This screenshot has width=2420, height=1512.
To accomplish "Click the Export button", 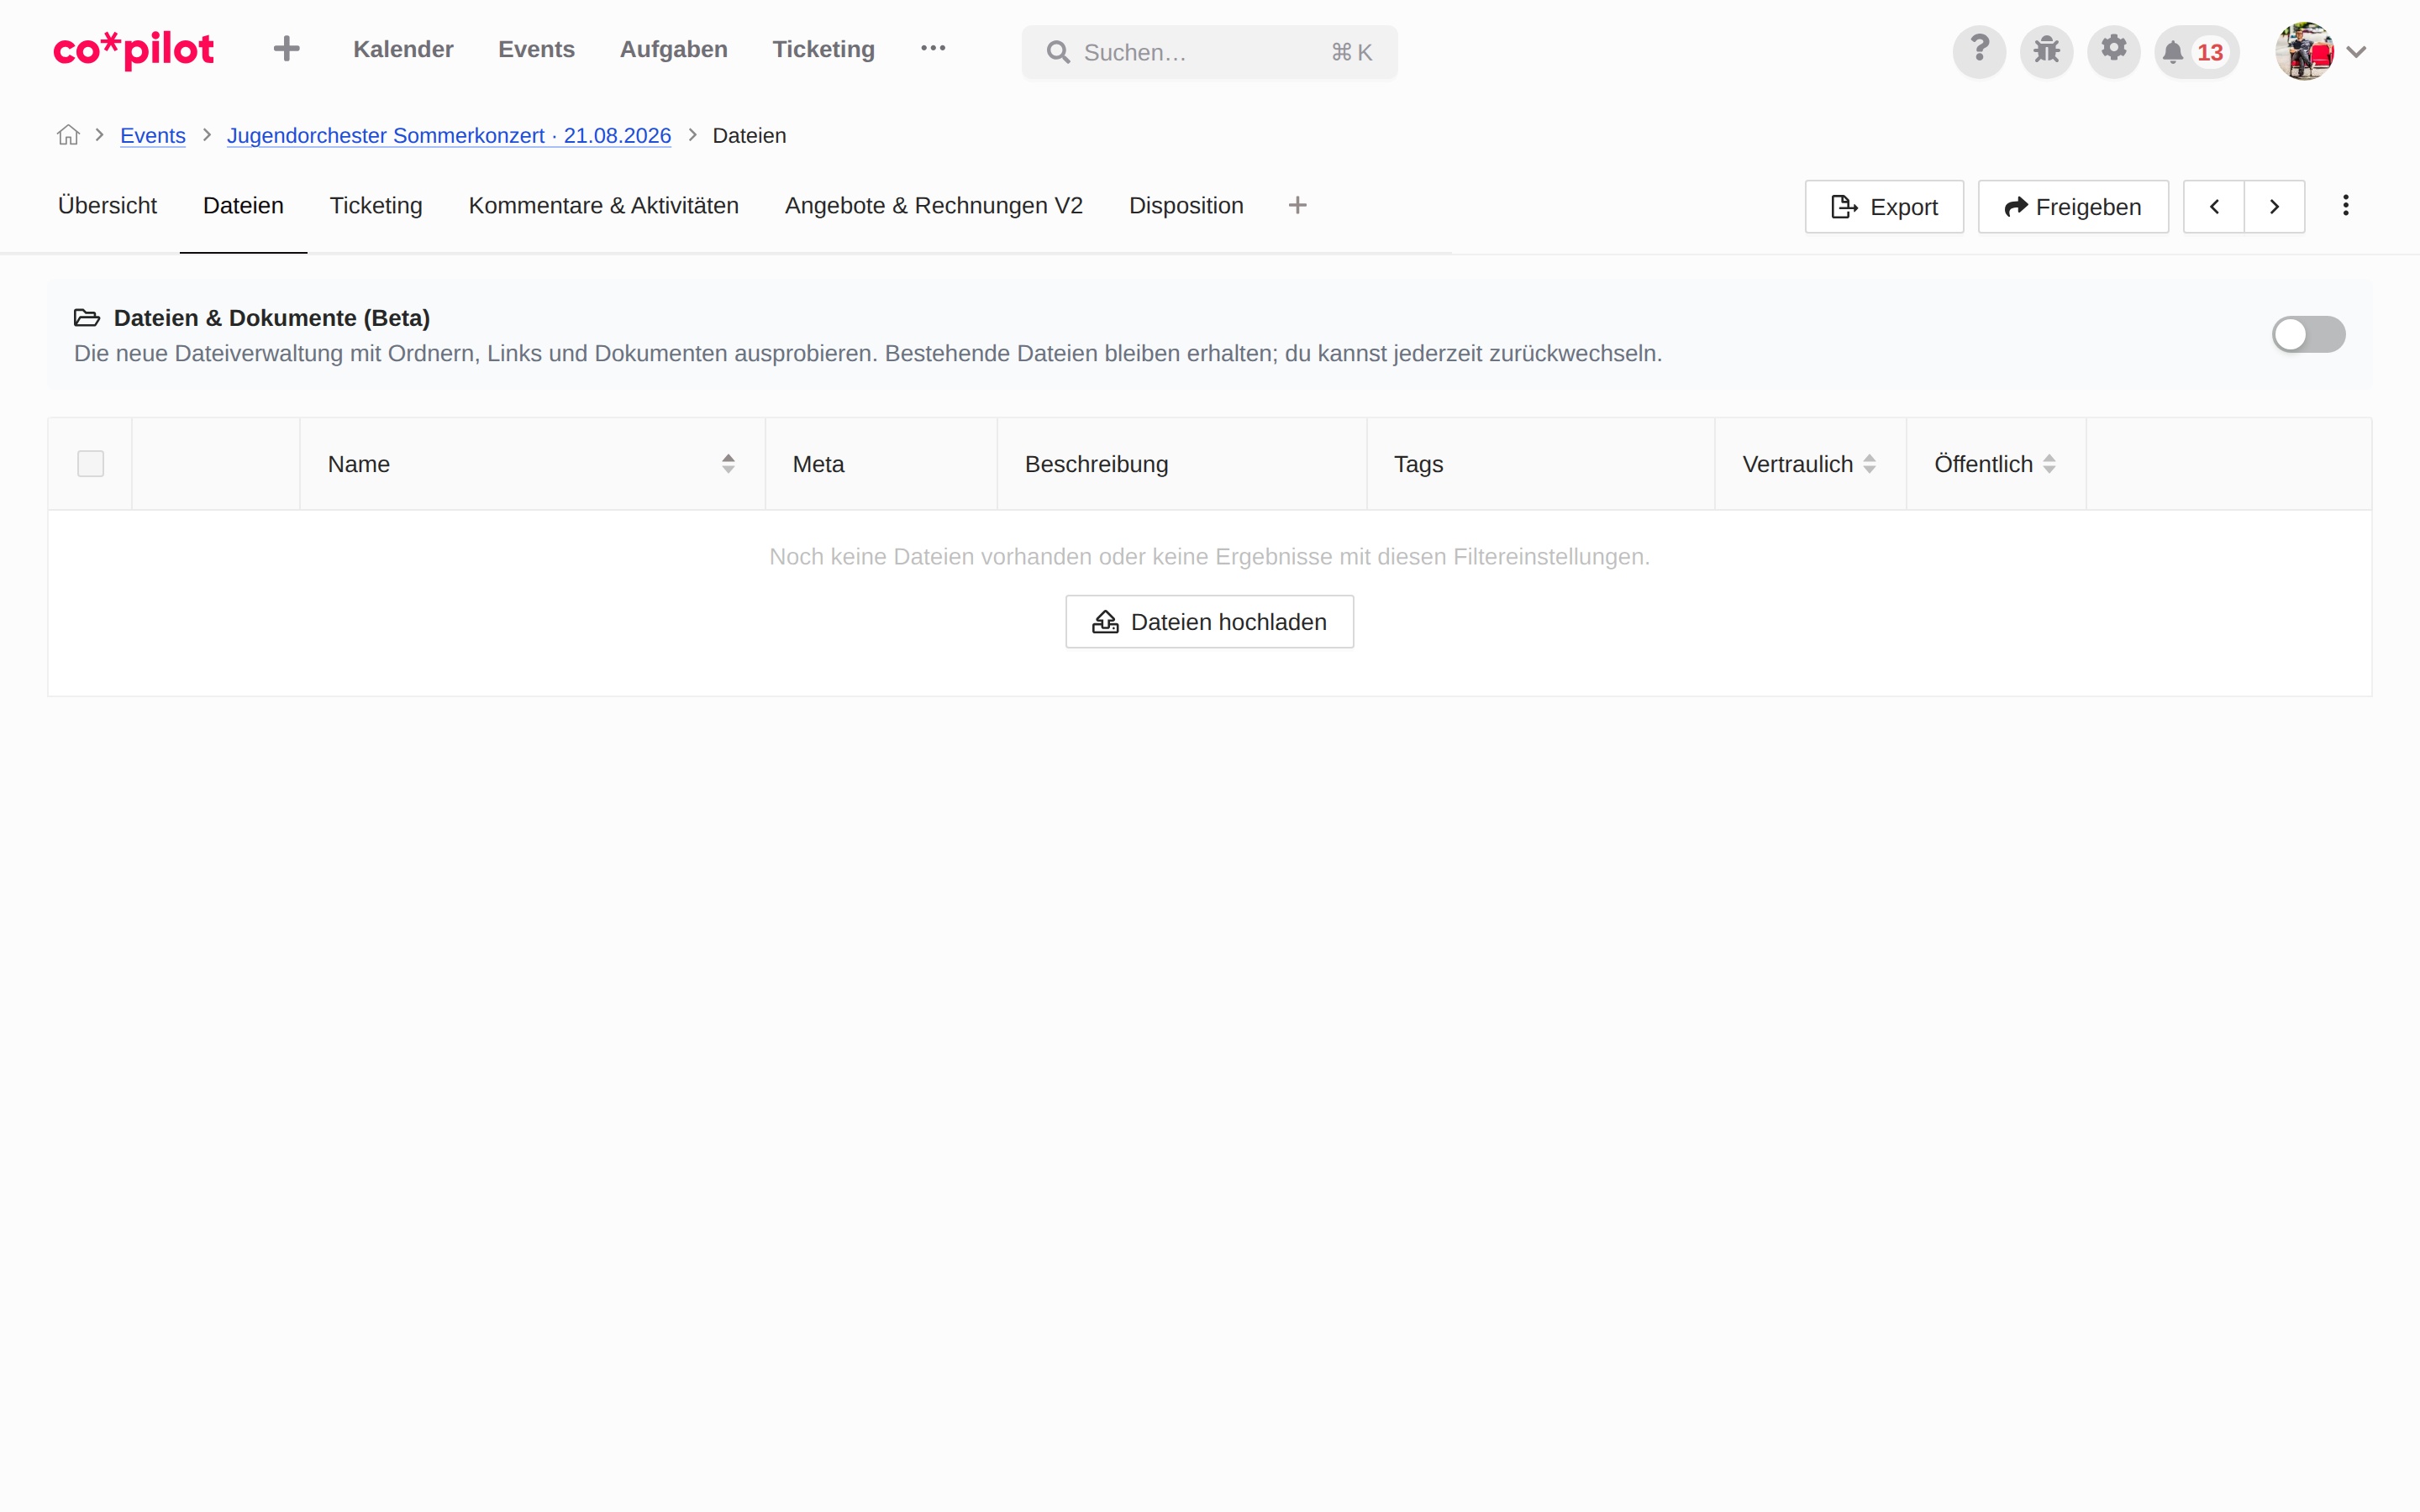I will click(1884, 207).
